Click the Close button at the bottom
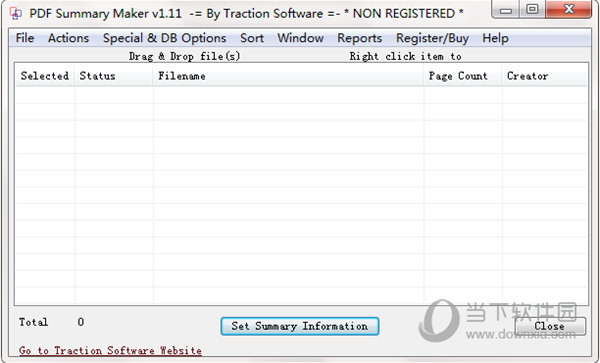 coord(549,326)
